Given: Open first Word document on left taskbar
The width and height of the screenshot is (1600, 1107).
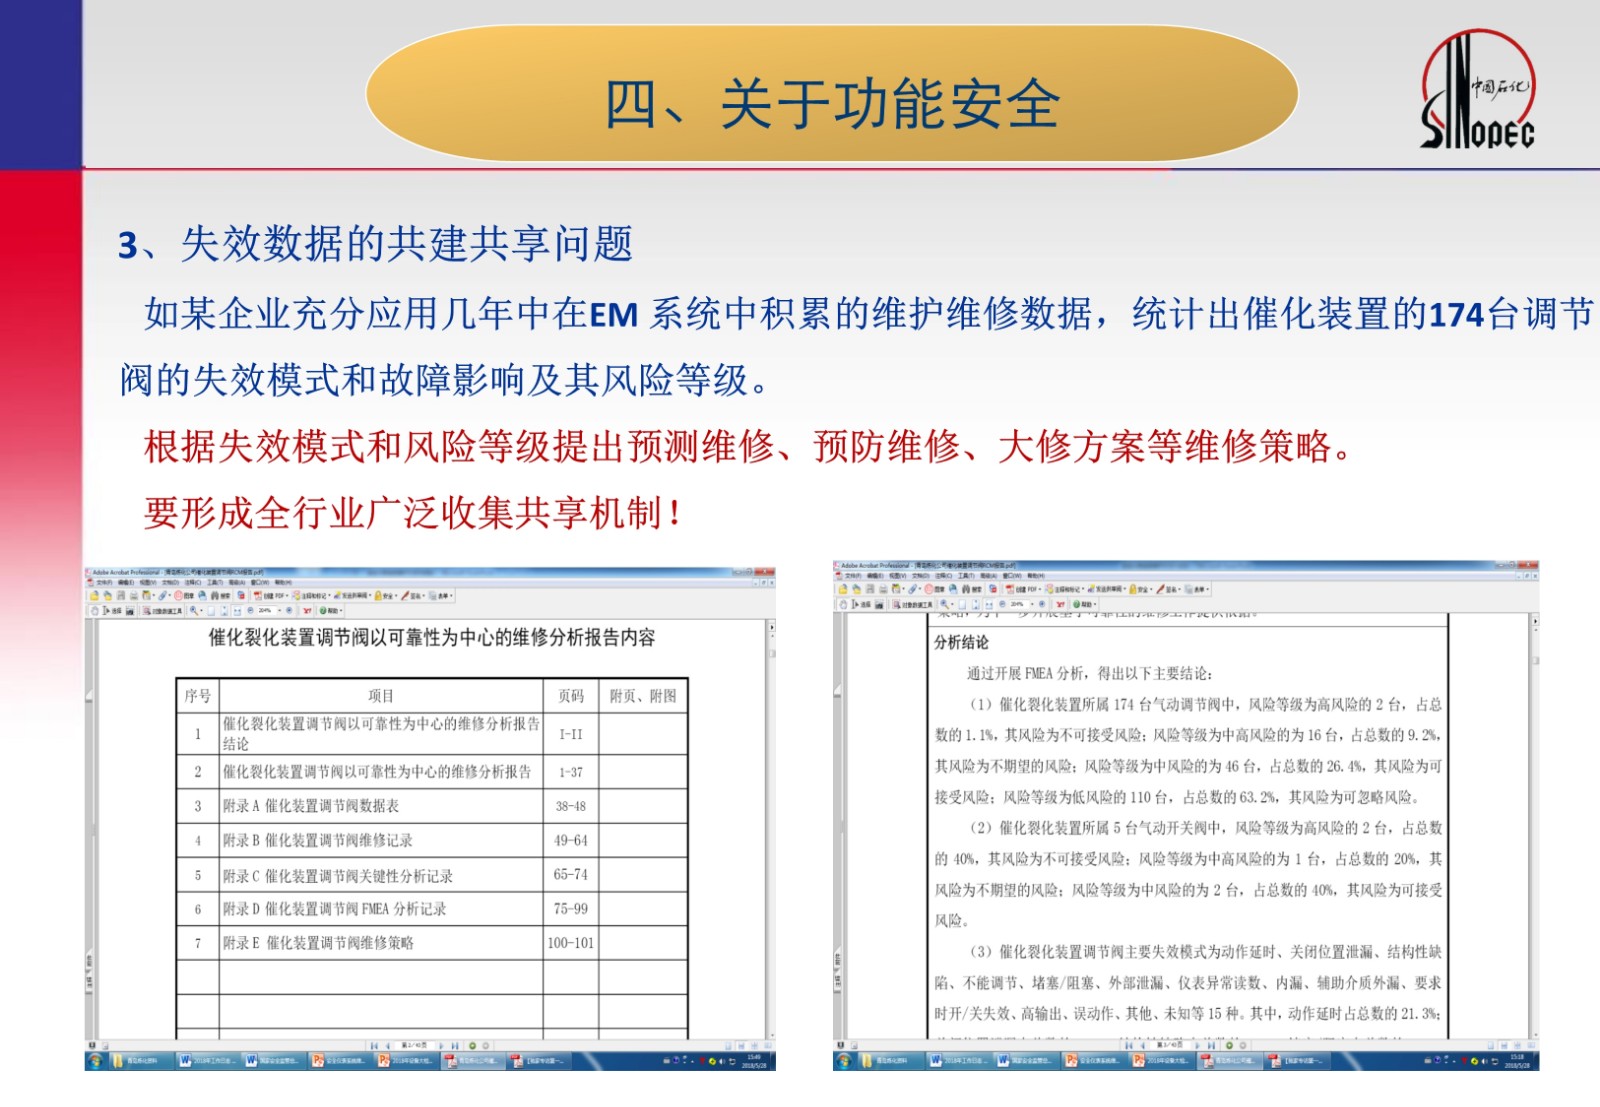Looking at the screenshot, I should pyautogui.click(x=207, y=1060).
